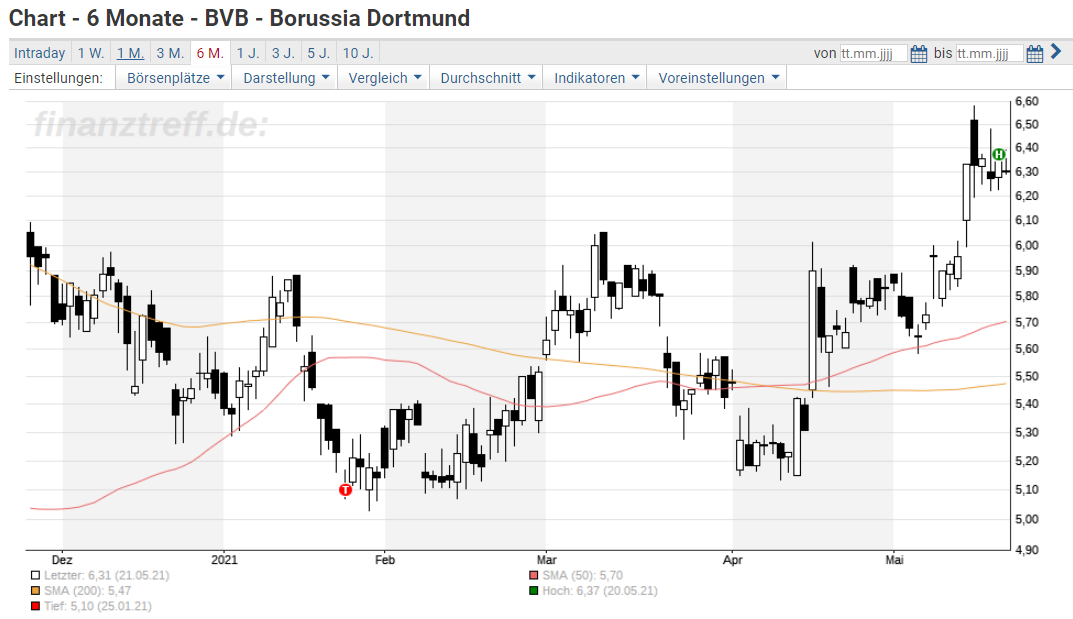Click the blue arrow to apply date range

1056,51
